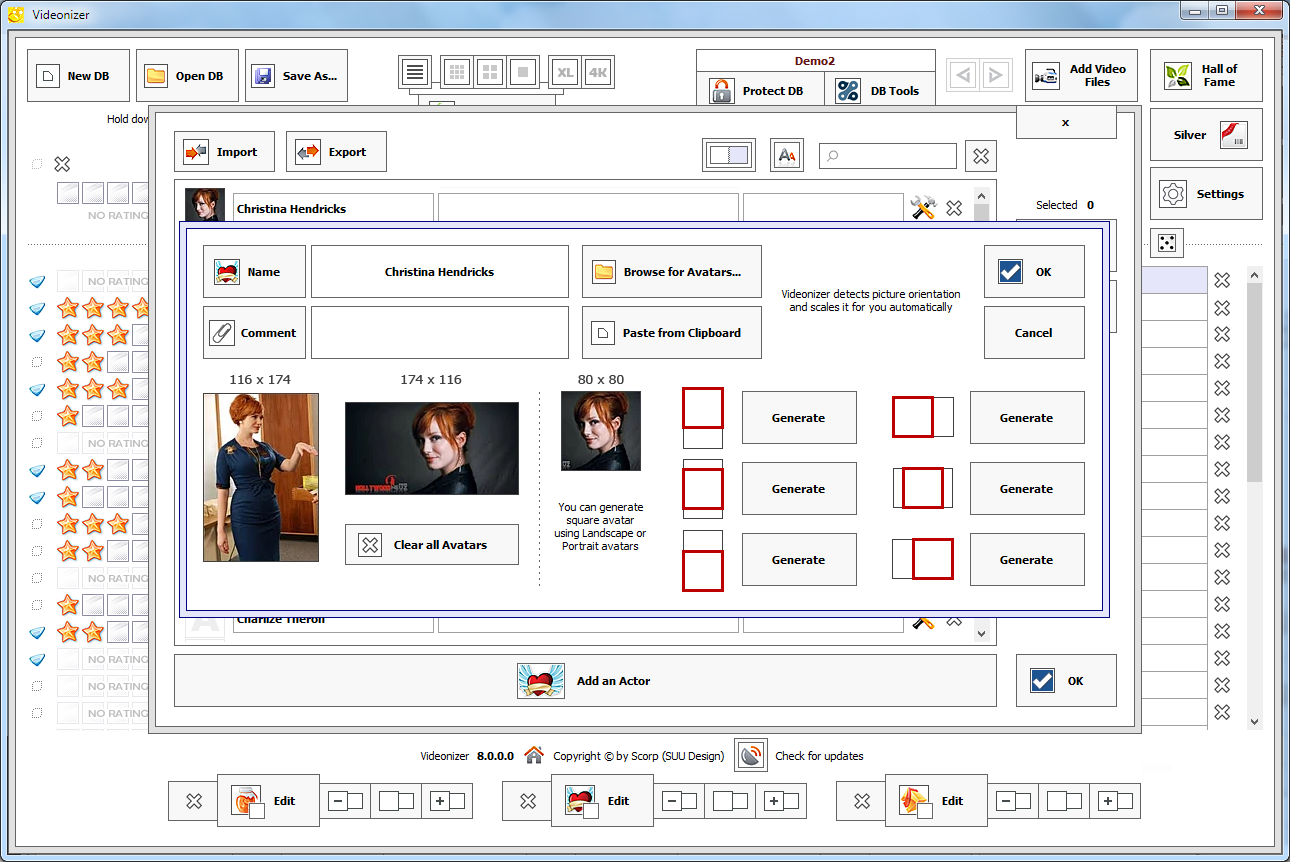Select the 116 x 174 portrait avatar
The height and width of the screenshot is (862, 1290).
tap(261, 477)
